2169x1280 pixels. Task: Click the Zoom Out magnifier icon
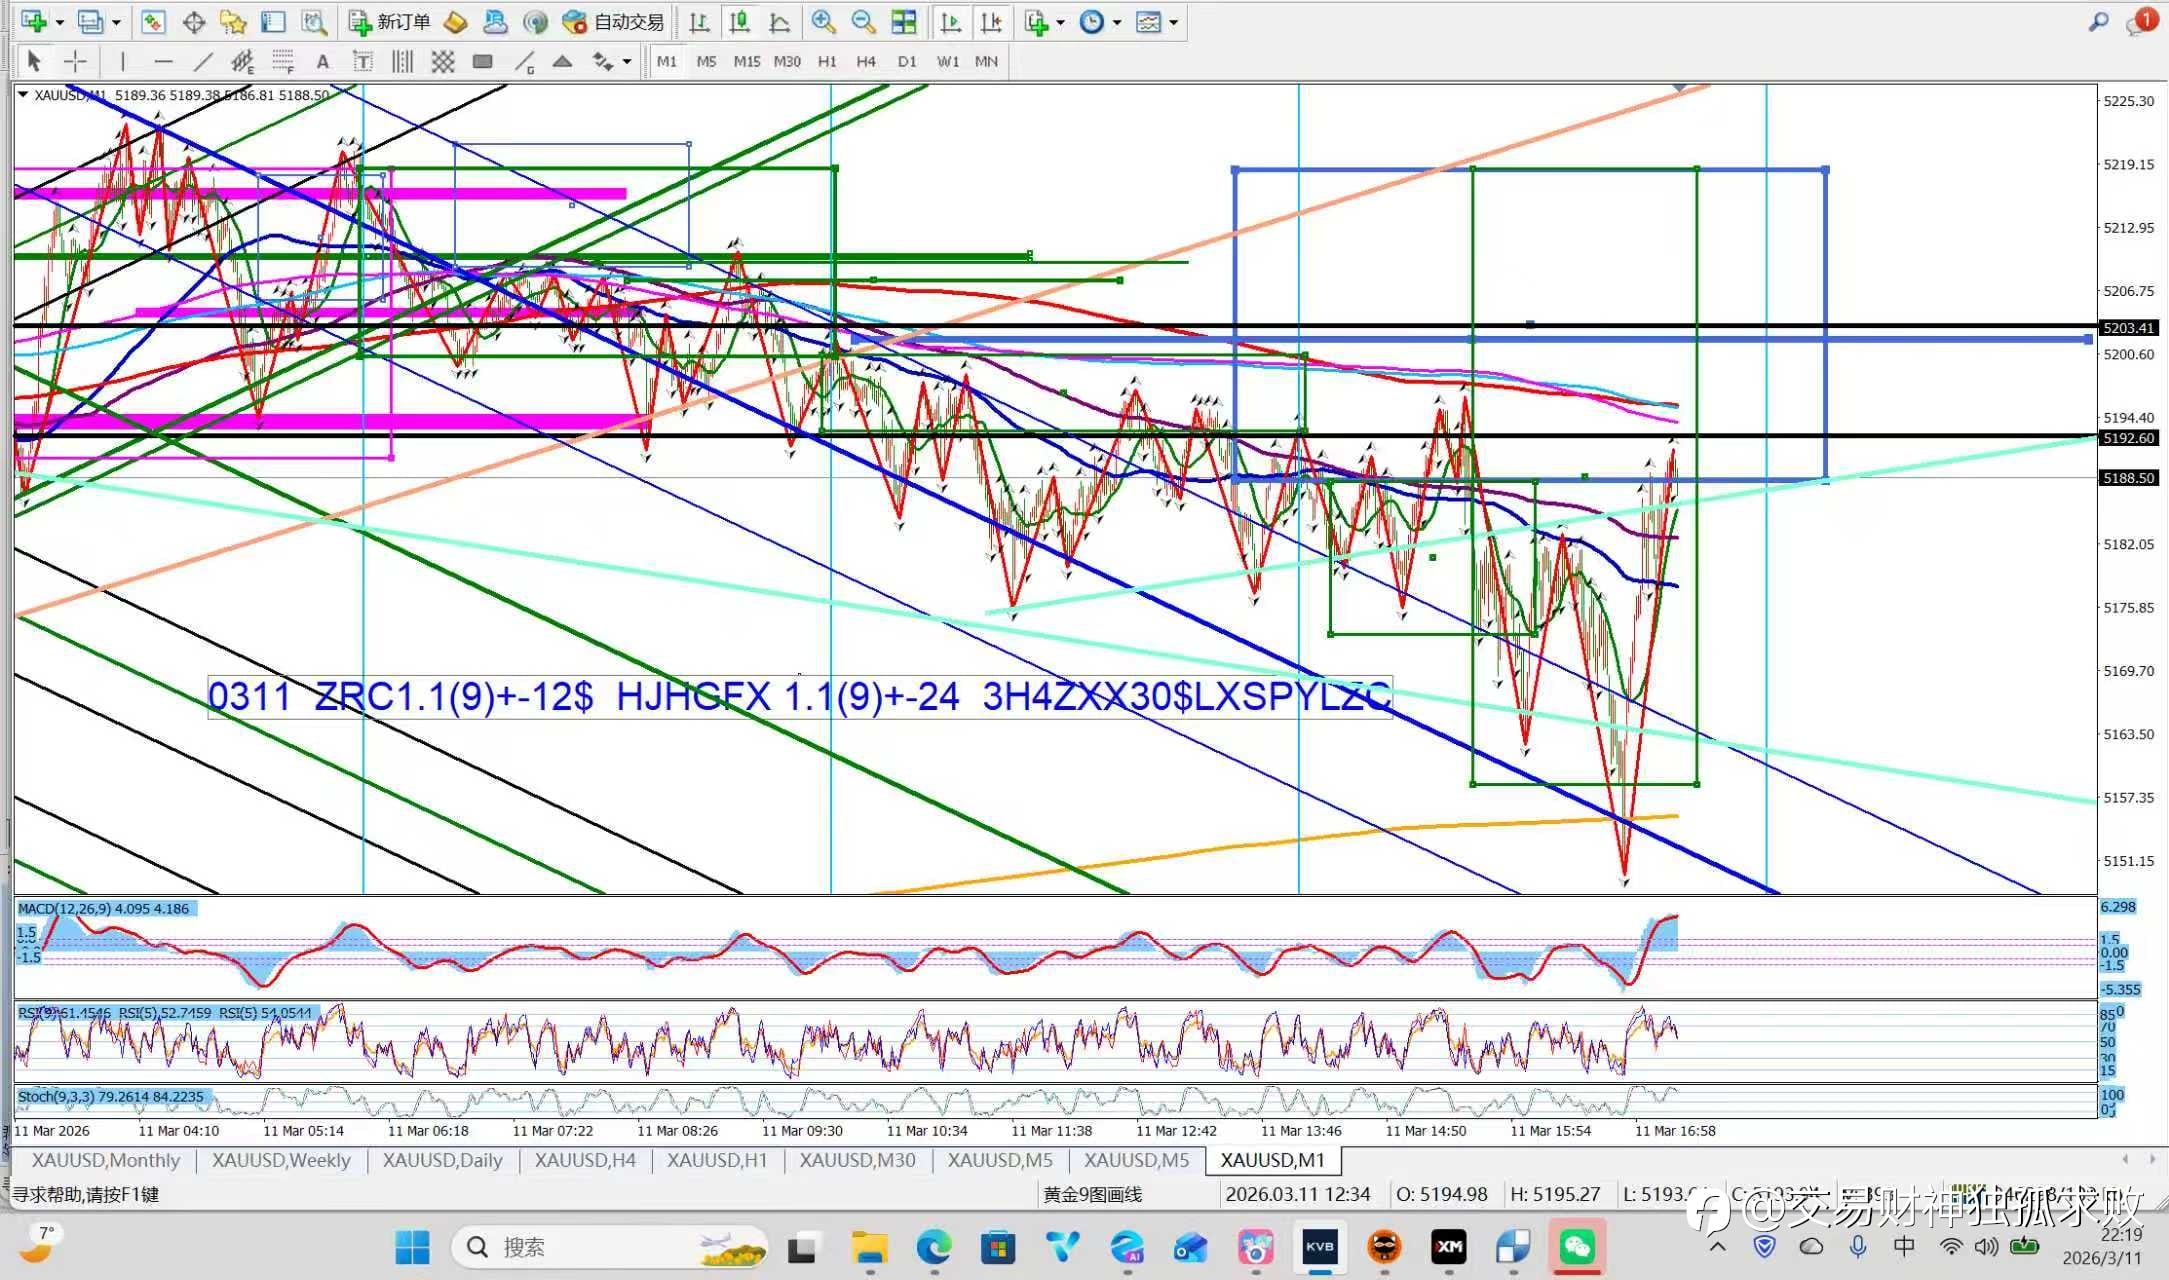[x=862, y=22]
